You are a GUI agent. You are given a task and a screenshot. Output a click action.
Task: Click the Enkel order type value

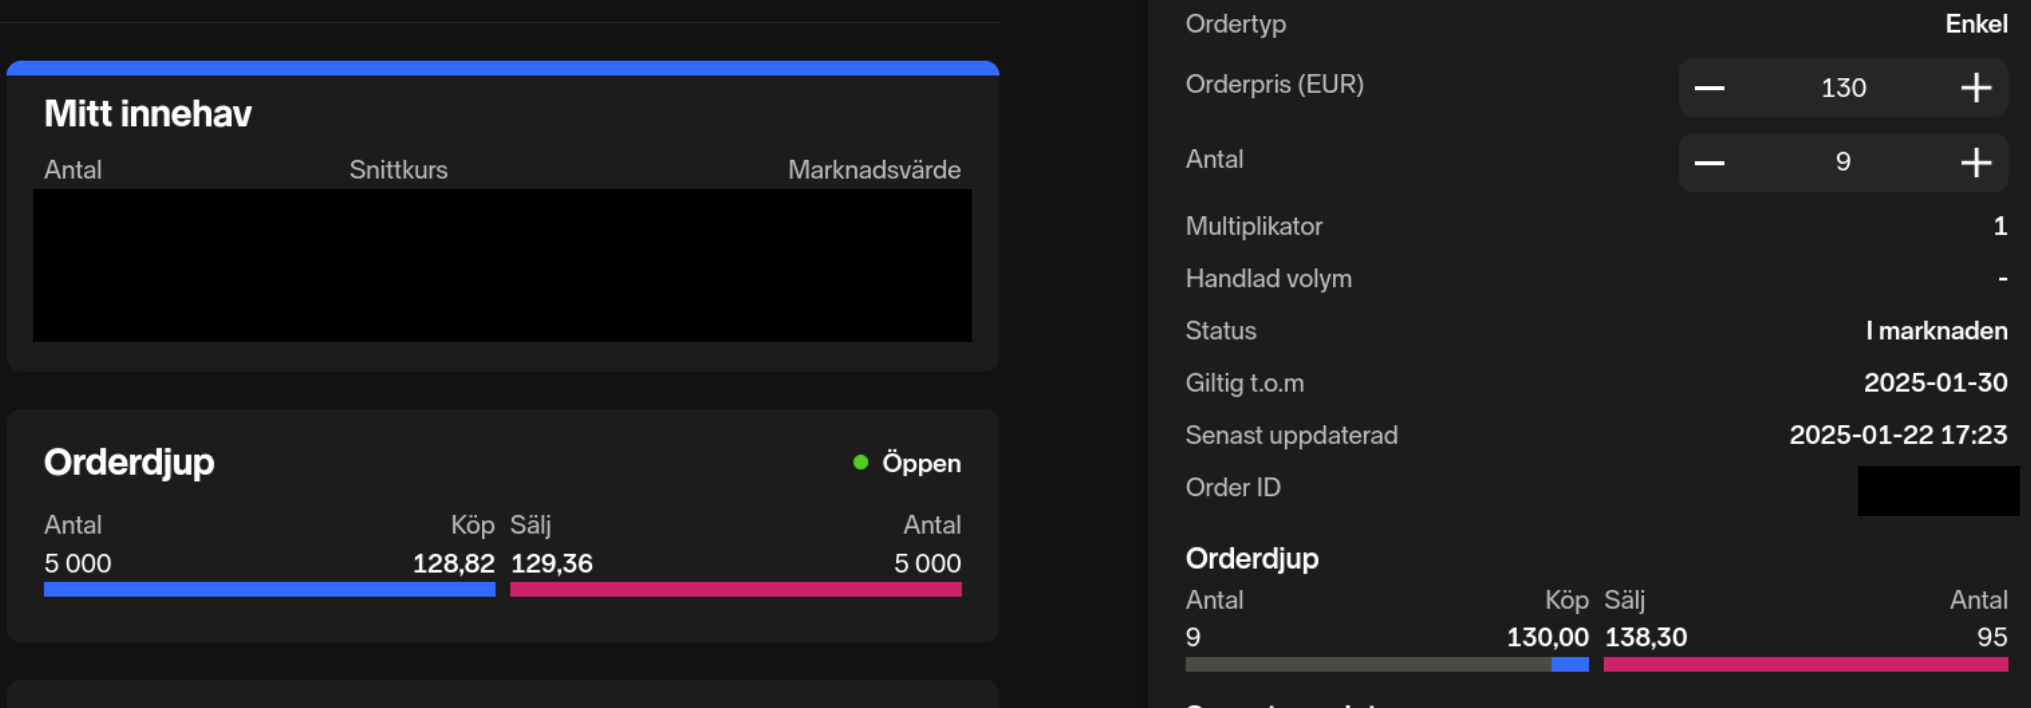coord(1976,24)
